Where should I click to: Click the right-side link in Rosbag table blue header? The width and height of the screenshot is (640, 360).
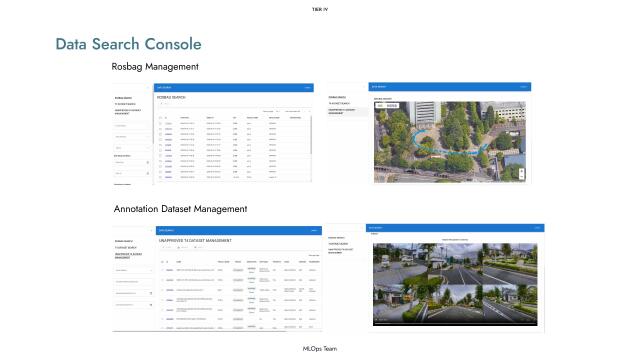308,87
